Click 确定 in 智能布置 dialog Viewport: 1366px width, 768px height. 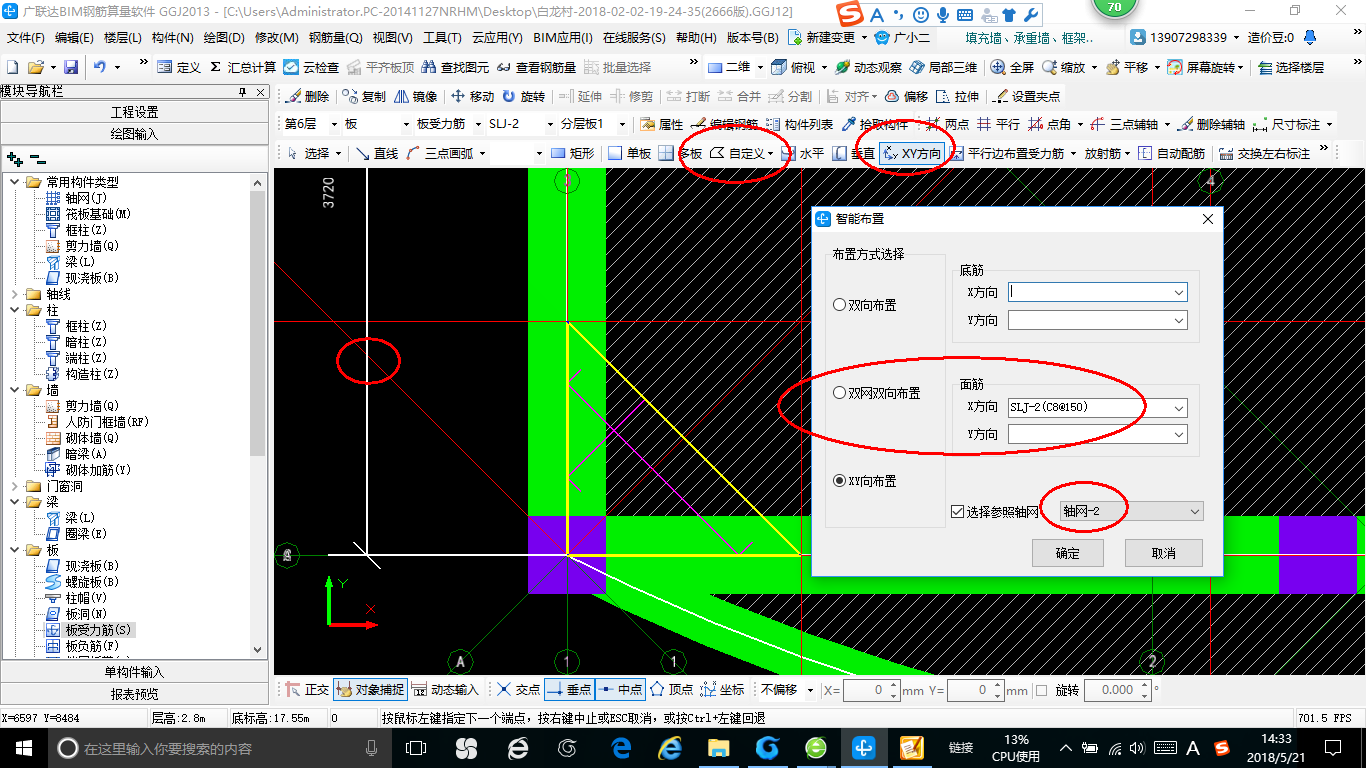[x=1067, y=553]
